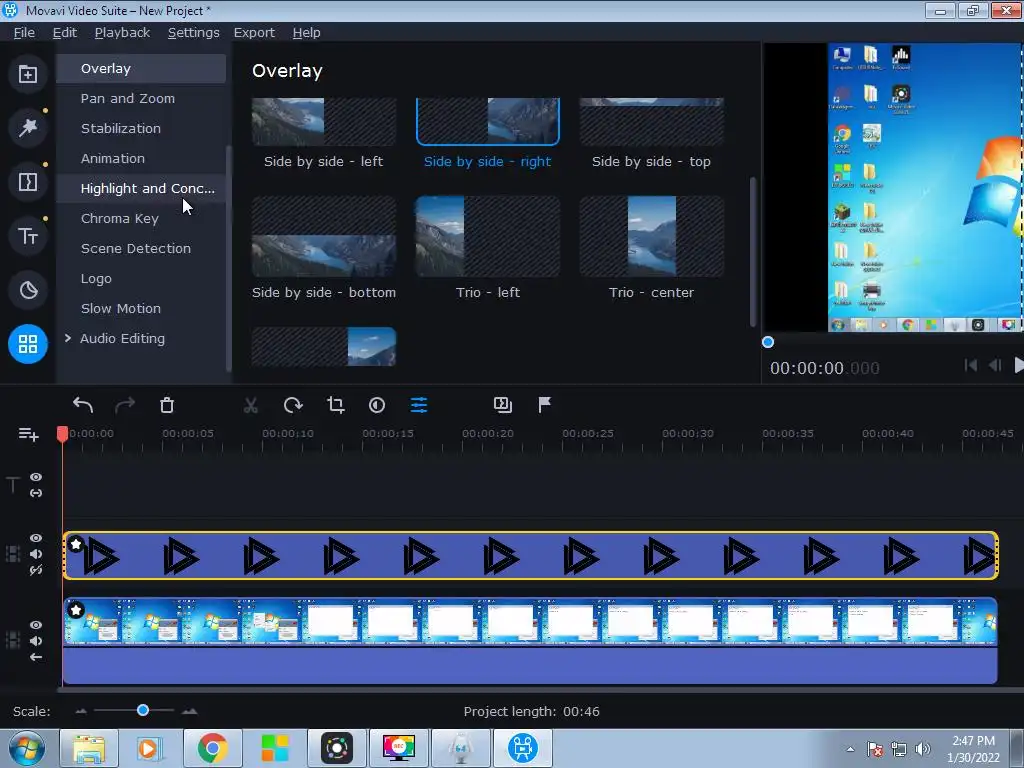
Task: Click the zoom out timeline icon
Action: coord(81,711)
